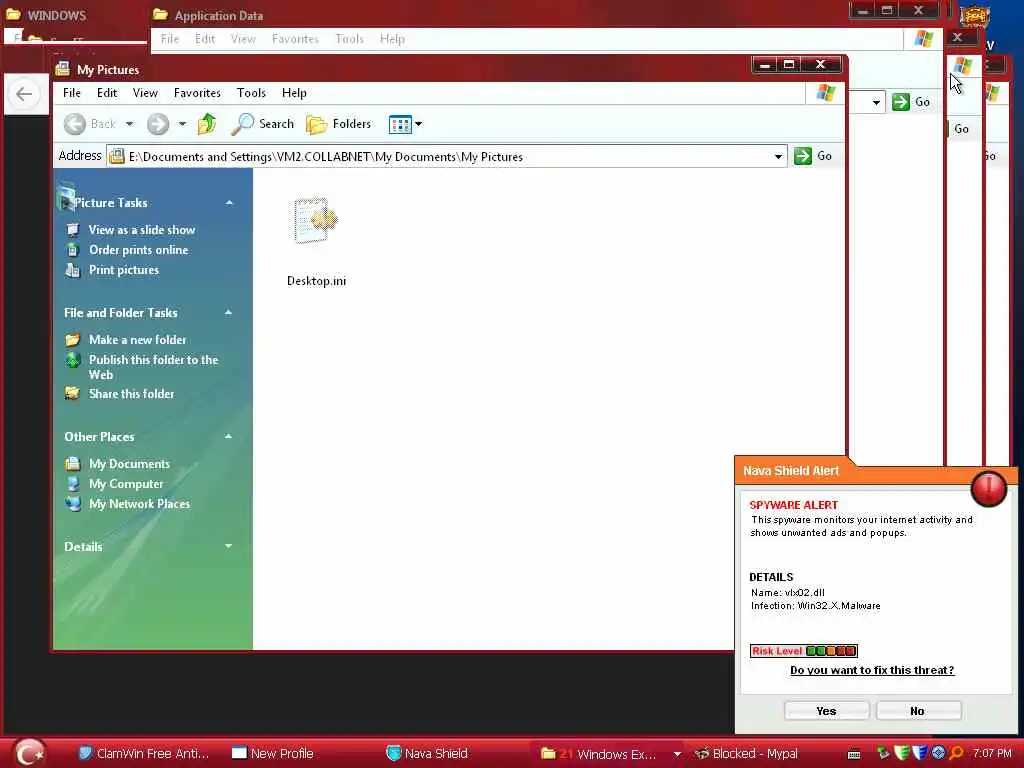Click the round blue tray icon

coord(938,753)
